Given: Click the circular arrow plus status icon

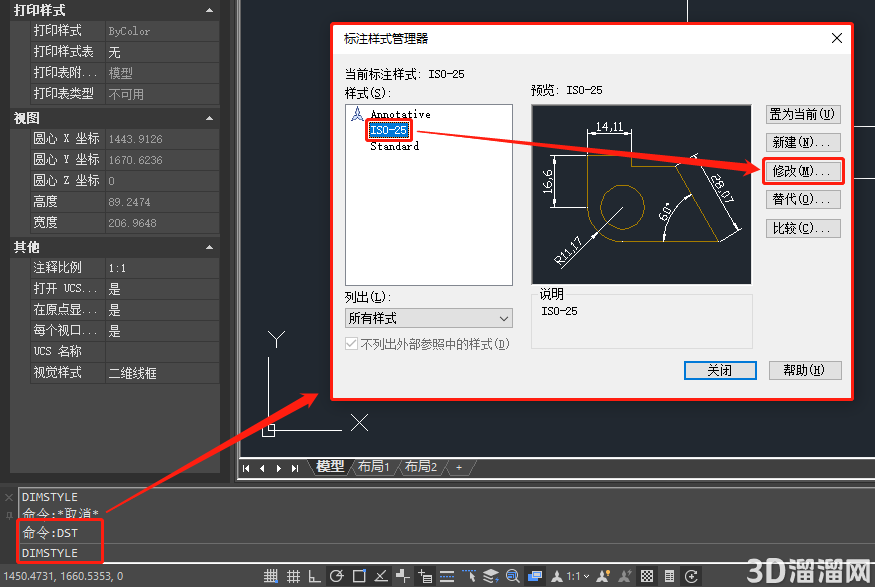Looking at the screenshot, I should 691,576.
